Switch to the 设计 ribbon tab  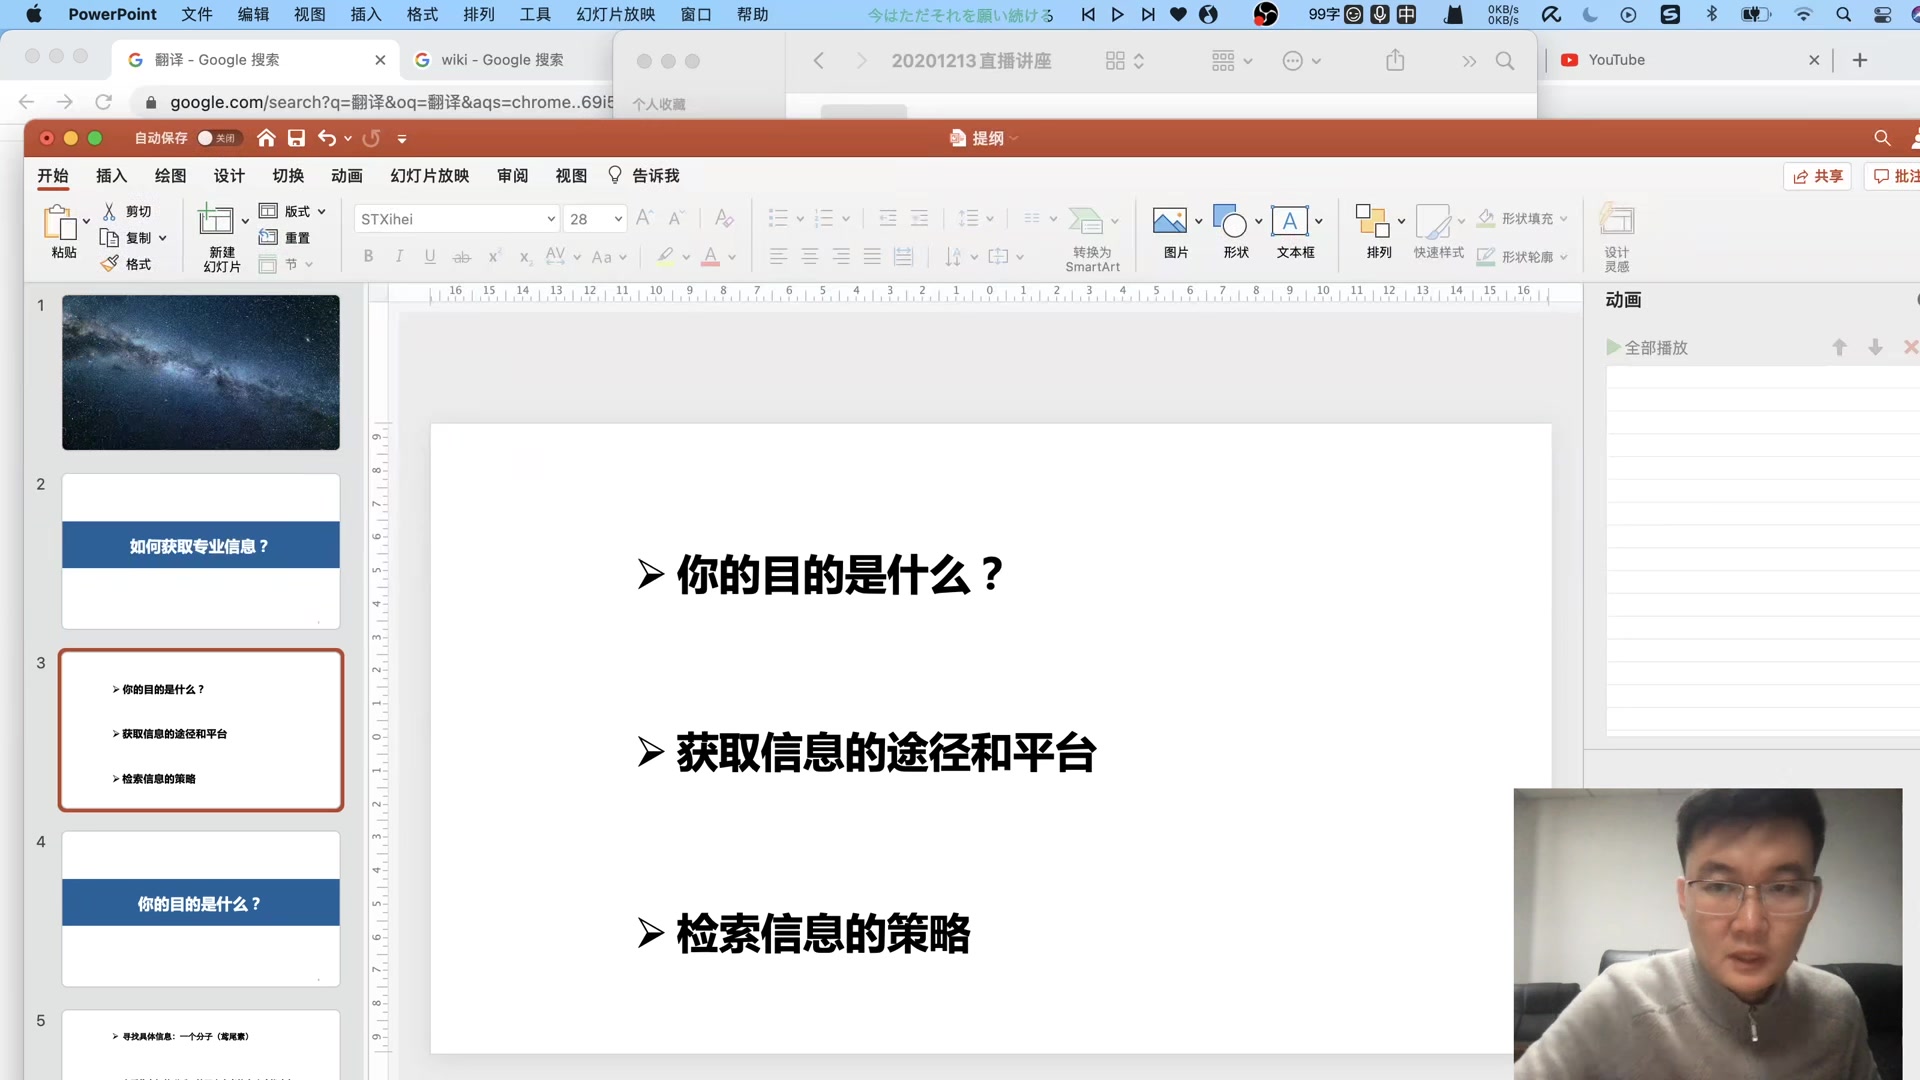pyautogui.click(x=229, y=176)
